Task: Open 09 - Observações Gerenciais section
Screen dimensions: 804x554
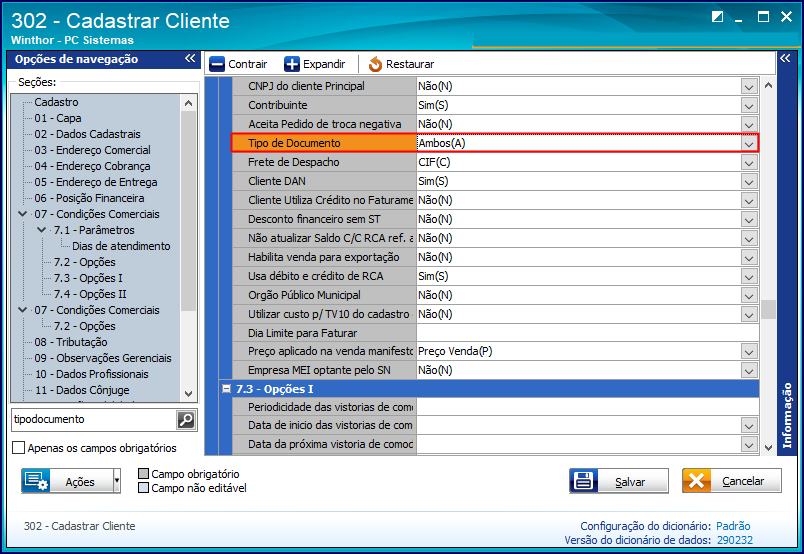Action: pos(103,358)
